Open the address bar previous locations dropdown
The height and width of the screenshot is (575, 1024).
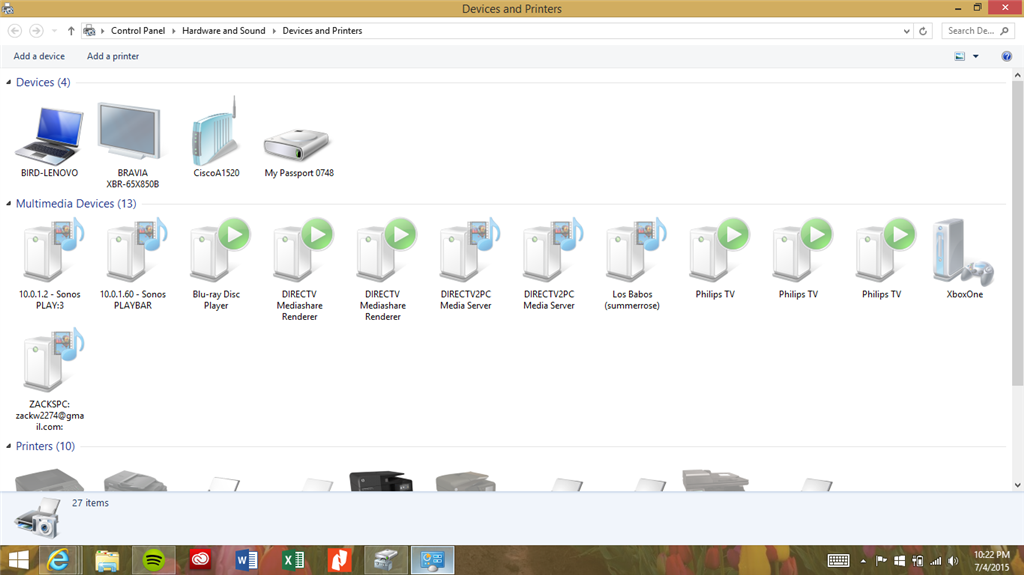pyautogui.click(x=906, y=31)
